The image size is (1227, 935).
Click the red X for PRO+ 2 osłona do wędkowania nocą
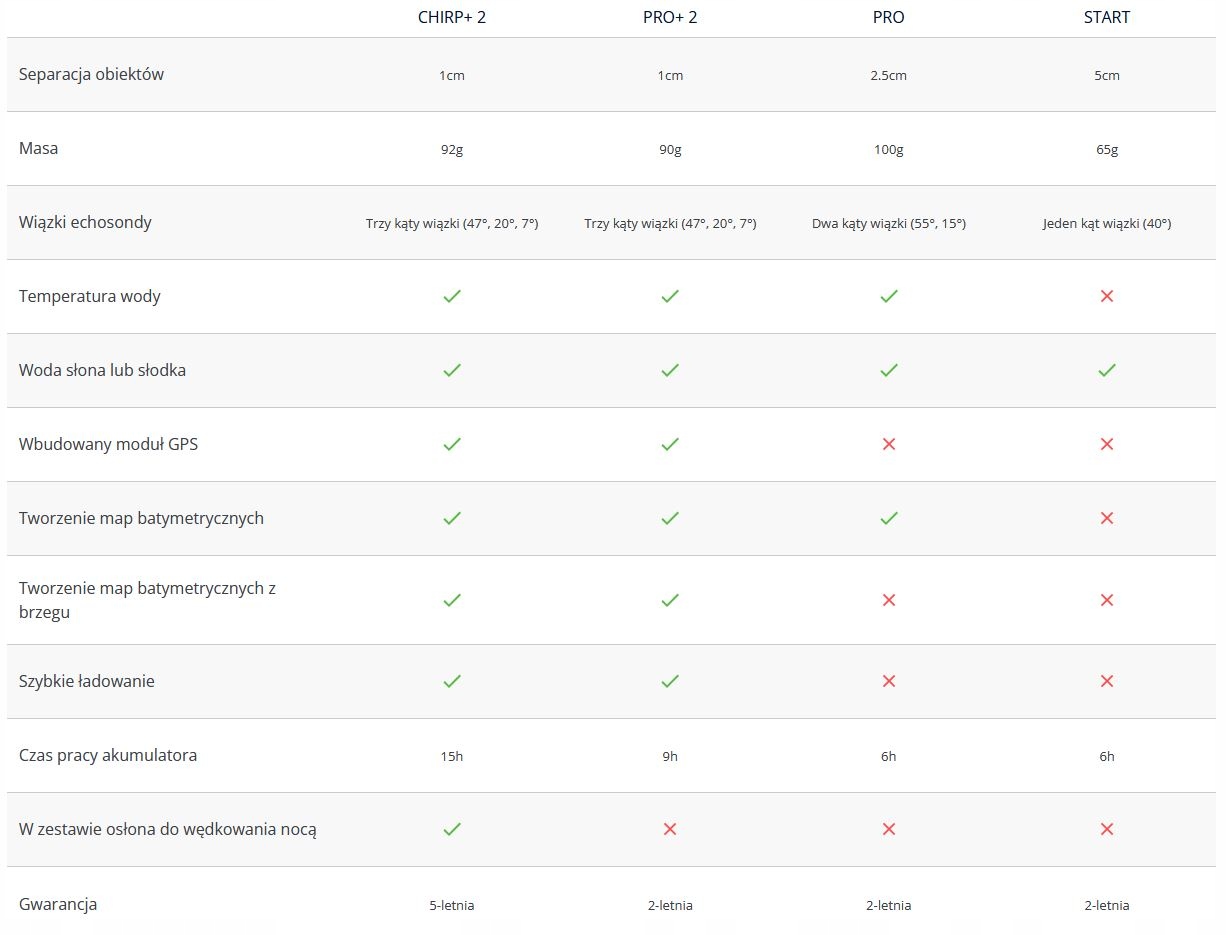[x=670, y=829]
